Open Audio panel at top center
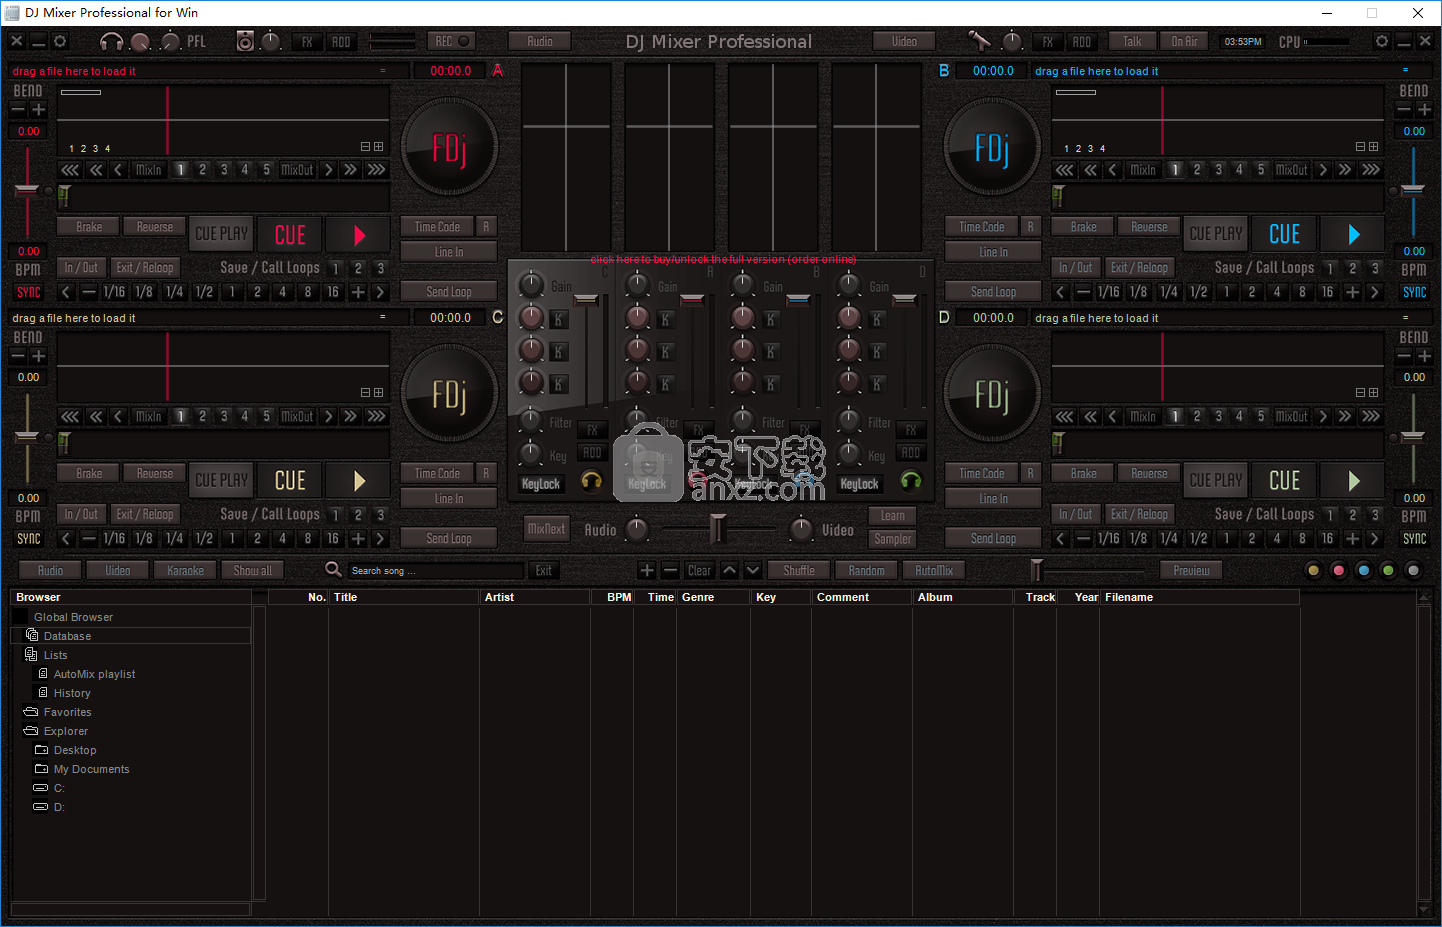This screenshot has height=927, width=1442. 540,41
